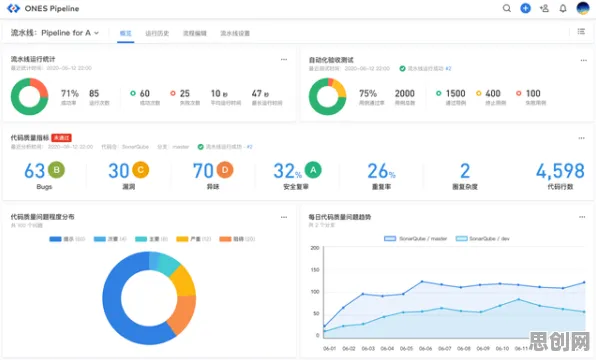This screenshot has height=360, width=596.
Task: Open the user avatar menu
Action: tap(583, 8)
